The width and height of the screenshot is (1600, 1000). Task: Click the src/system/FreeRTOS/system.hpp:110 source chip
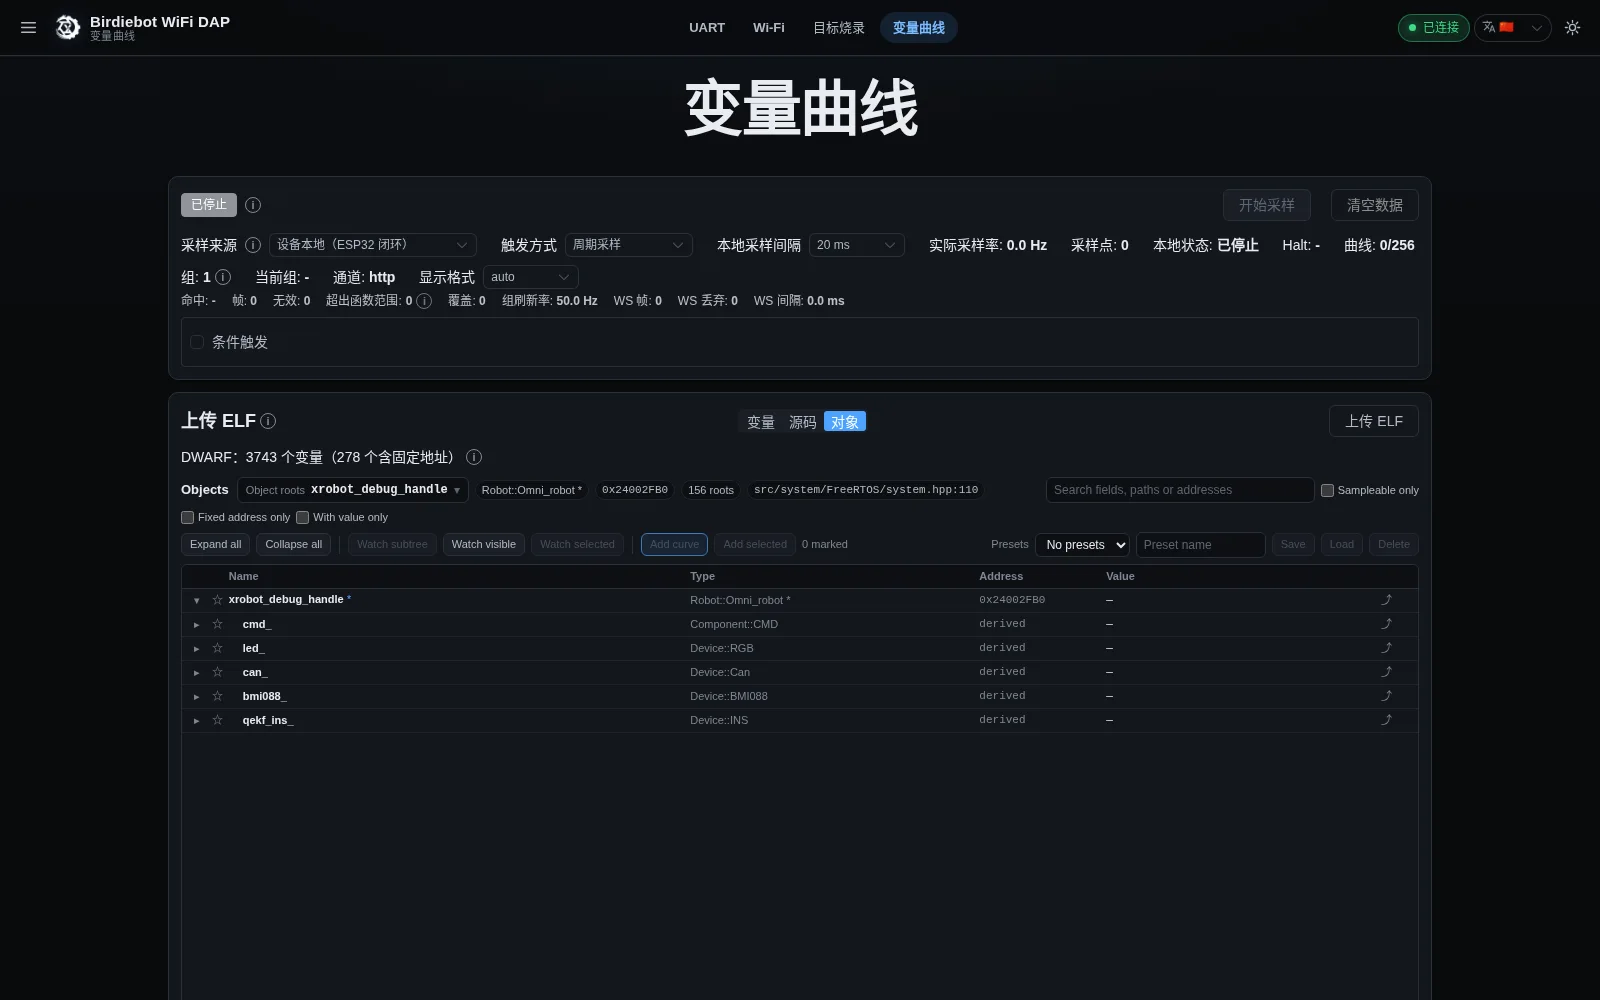[866, 490]
